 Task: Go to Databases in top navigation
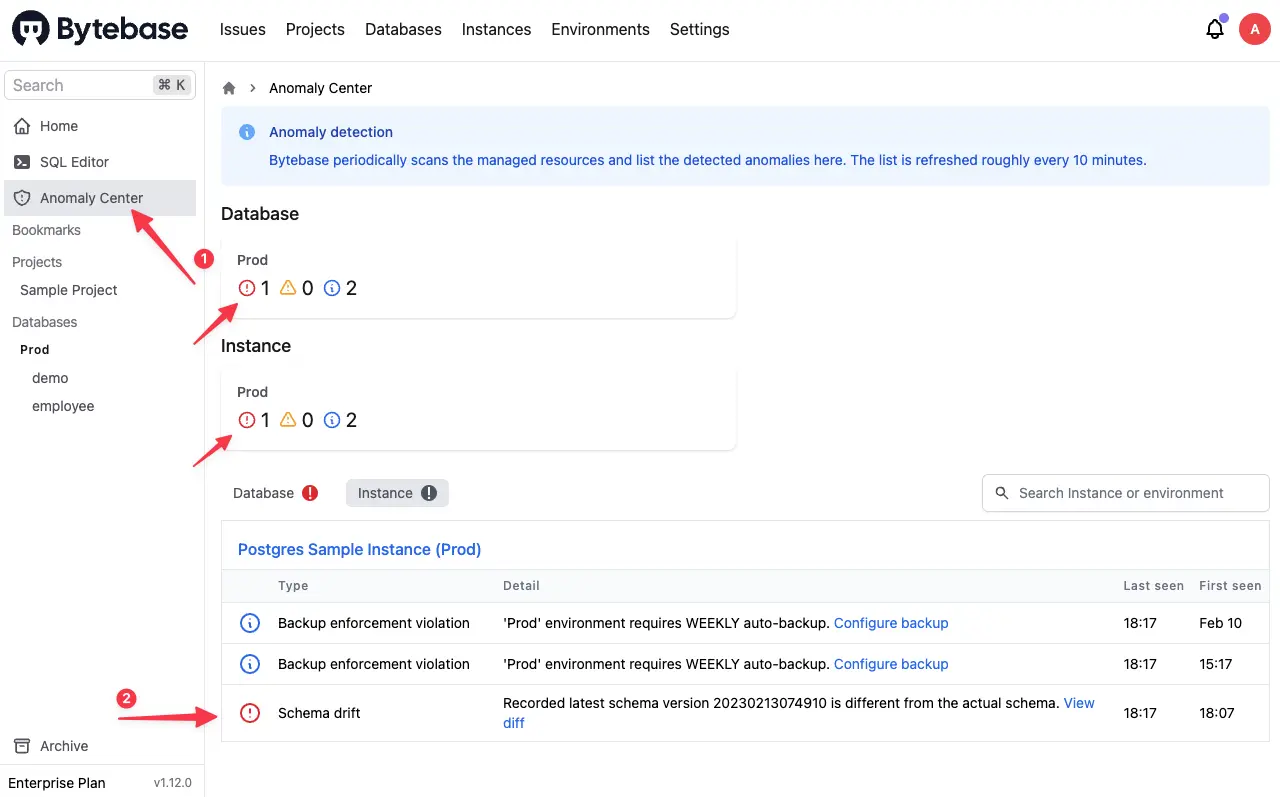tap(403, 29)
